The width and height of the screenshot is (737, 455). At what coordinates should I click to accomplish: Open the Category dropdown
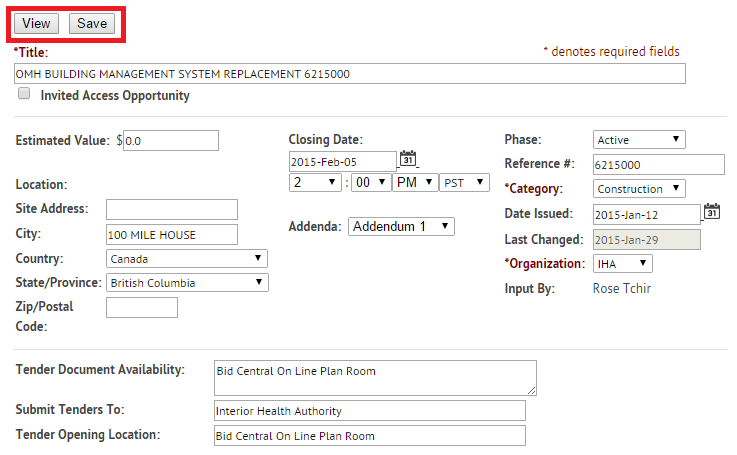click(639, 189)
